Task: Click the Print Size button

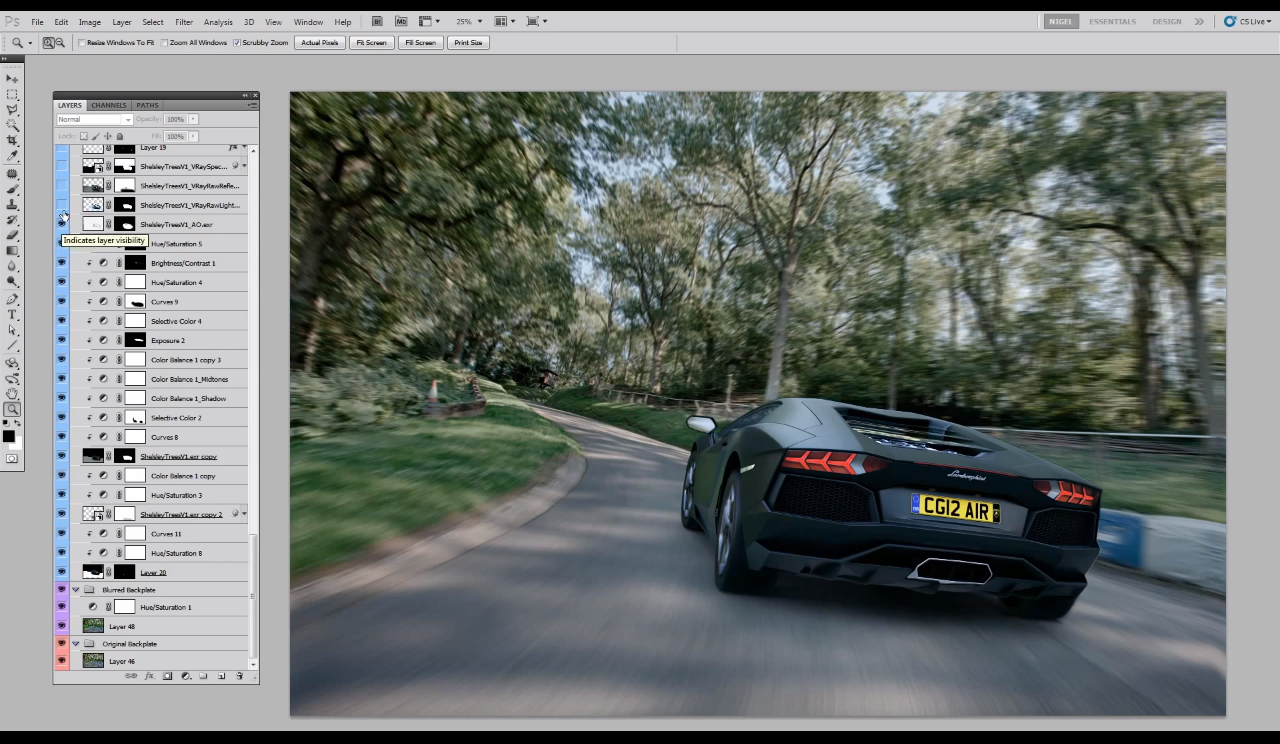Action: 468,43
